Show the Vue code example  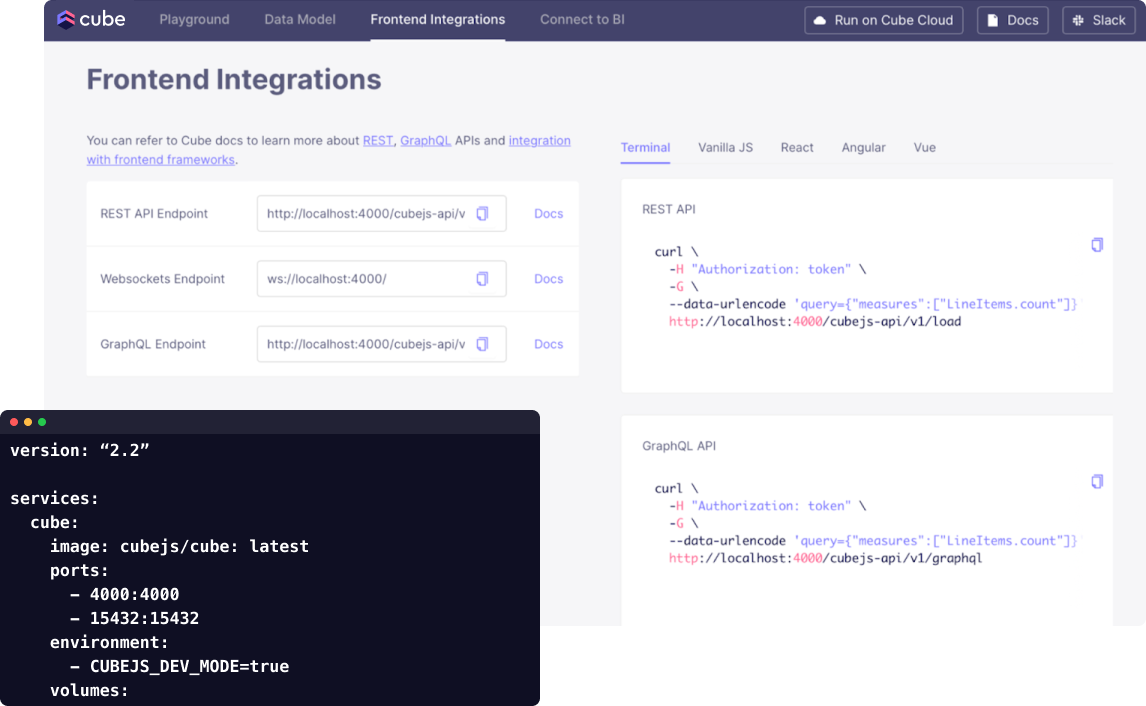click(x=924, y=148)
